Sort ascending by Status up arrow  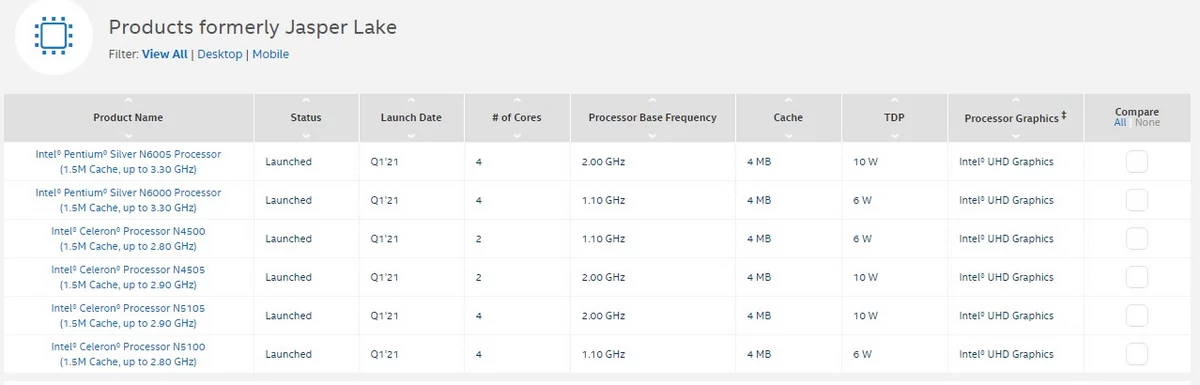[x=306, y=100]
